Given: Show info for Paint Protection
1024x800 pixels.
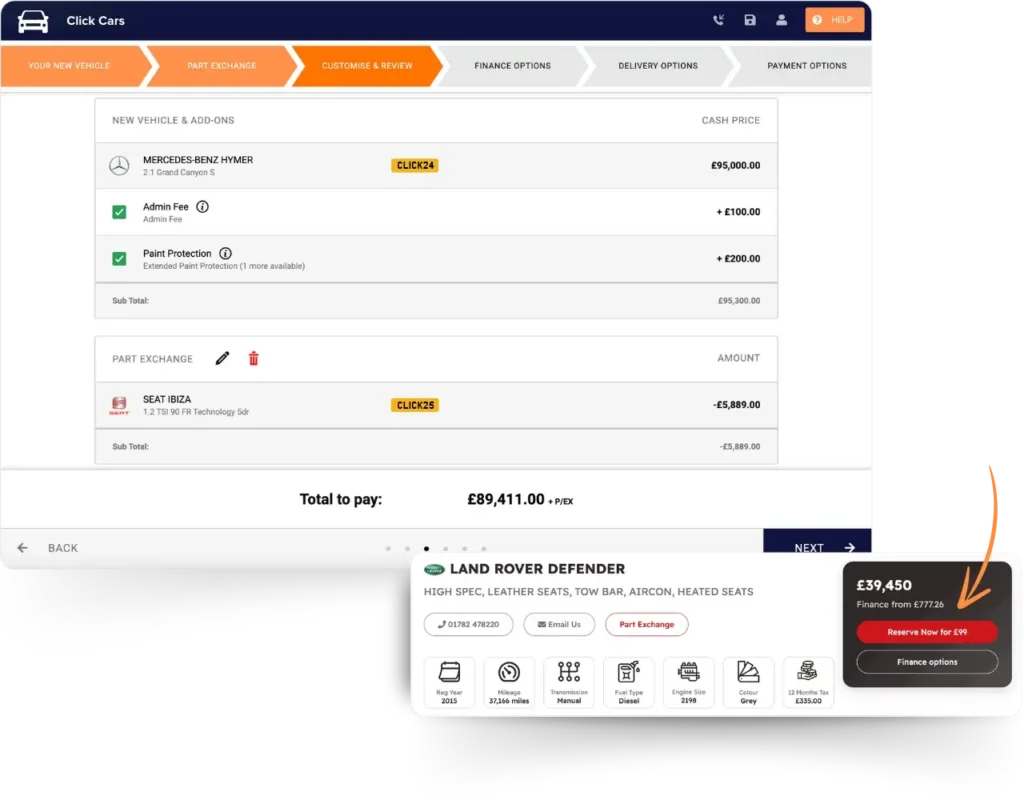Looking at the screenshot, I should tap(225, 253).
